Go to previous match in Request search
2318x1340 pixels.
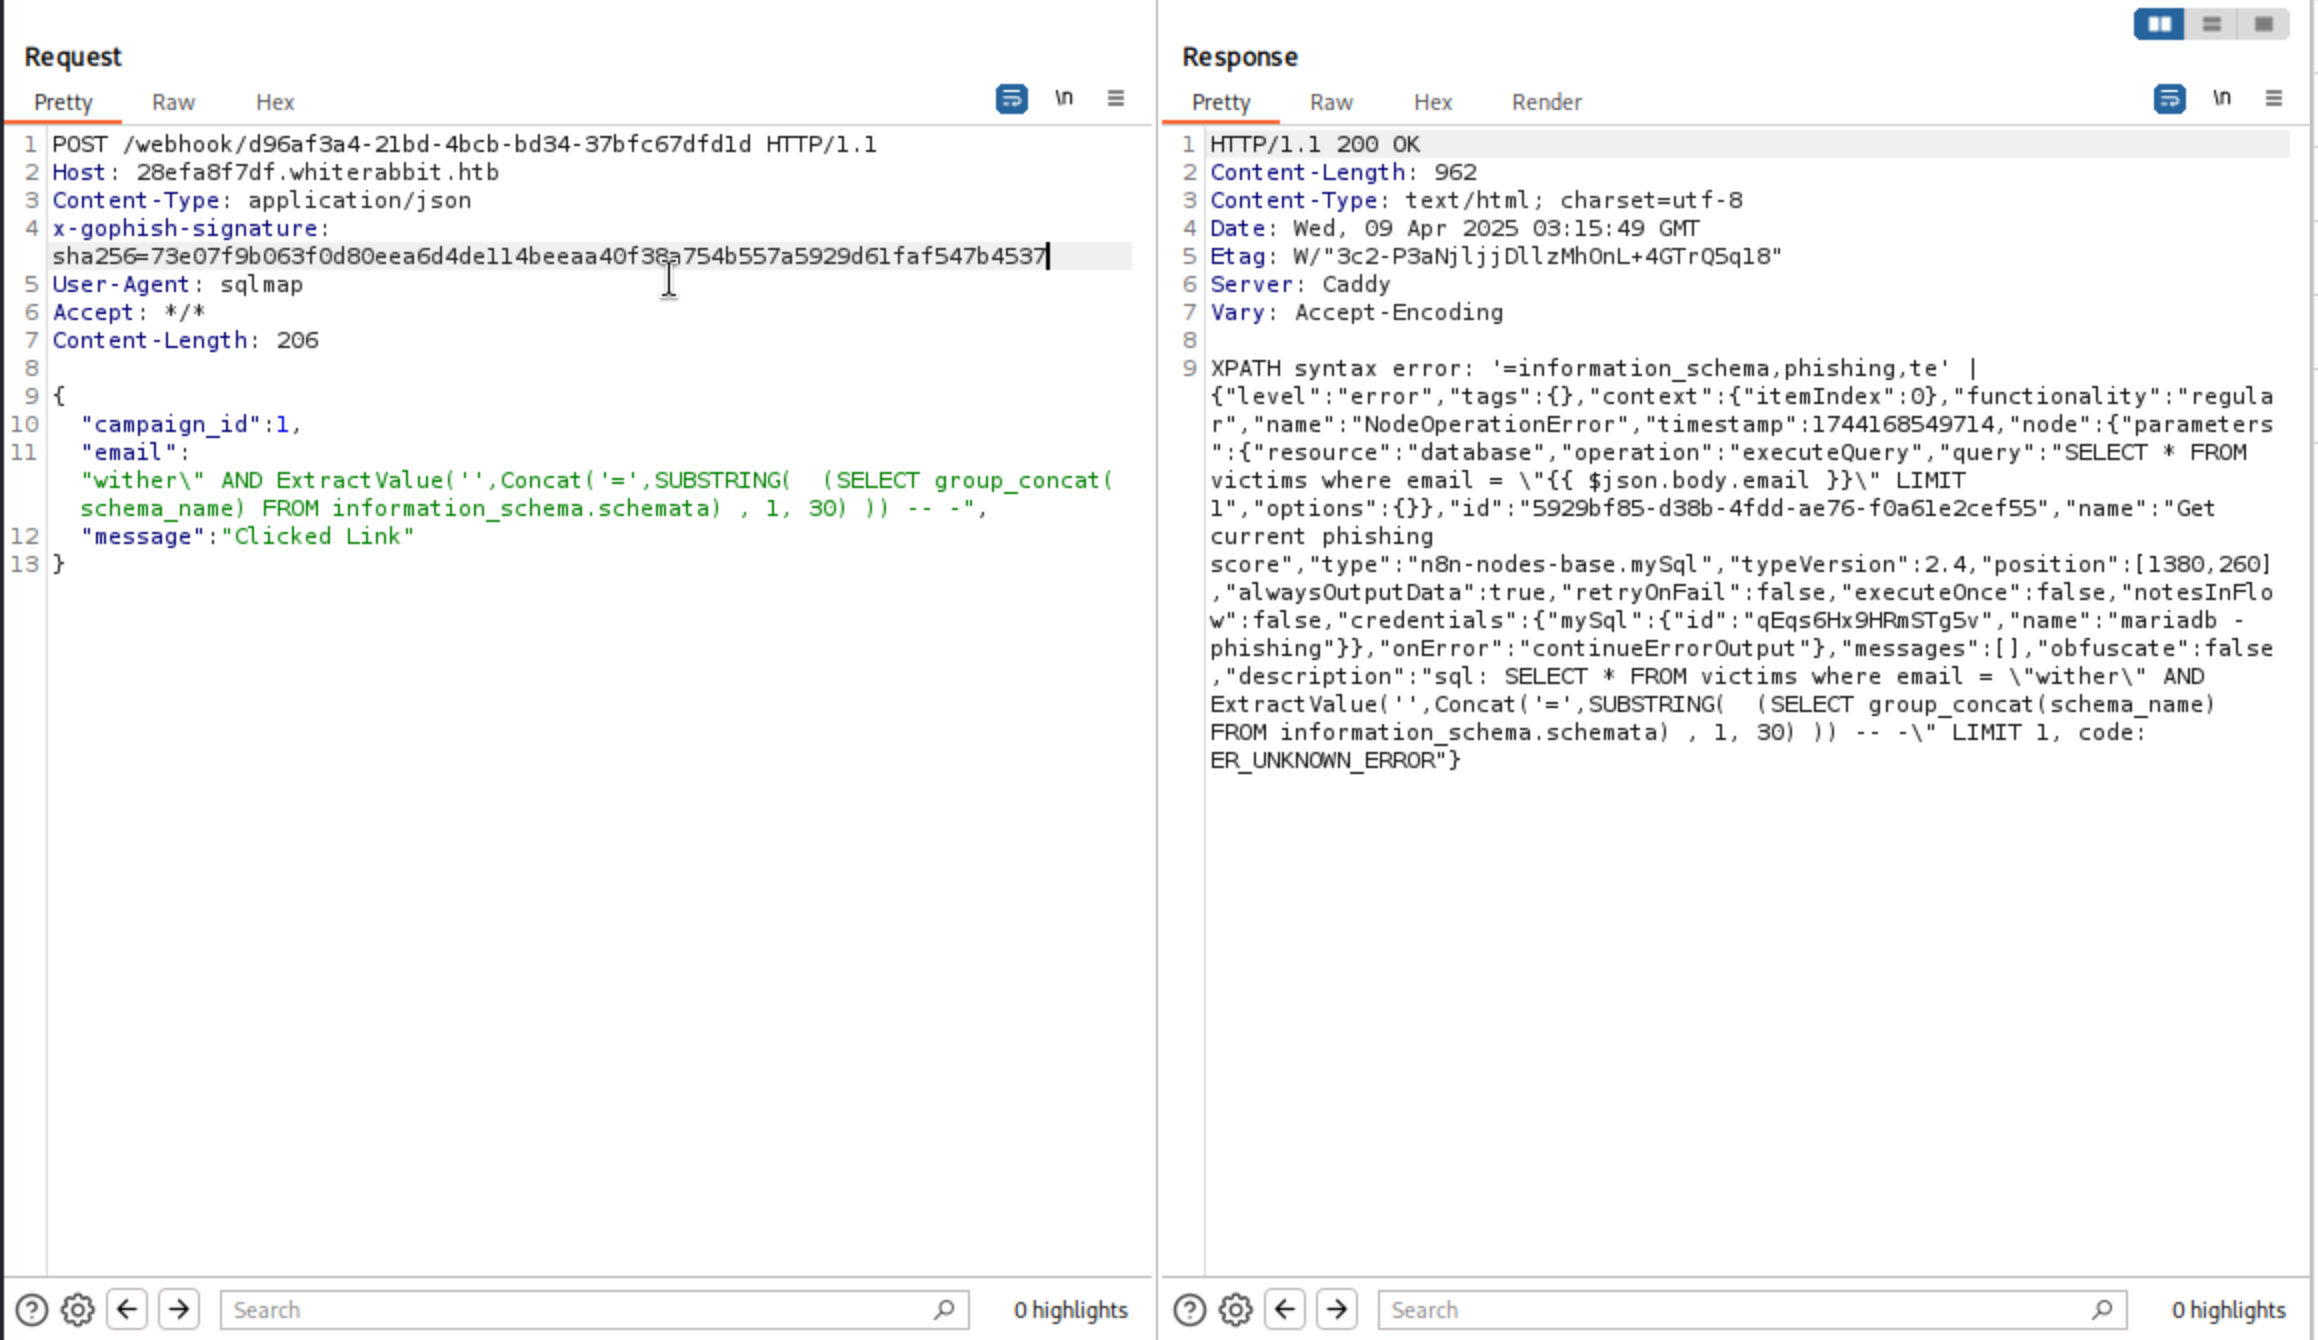click(x=127, y=1309)
